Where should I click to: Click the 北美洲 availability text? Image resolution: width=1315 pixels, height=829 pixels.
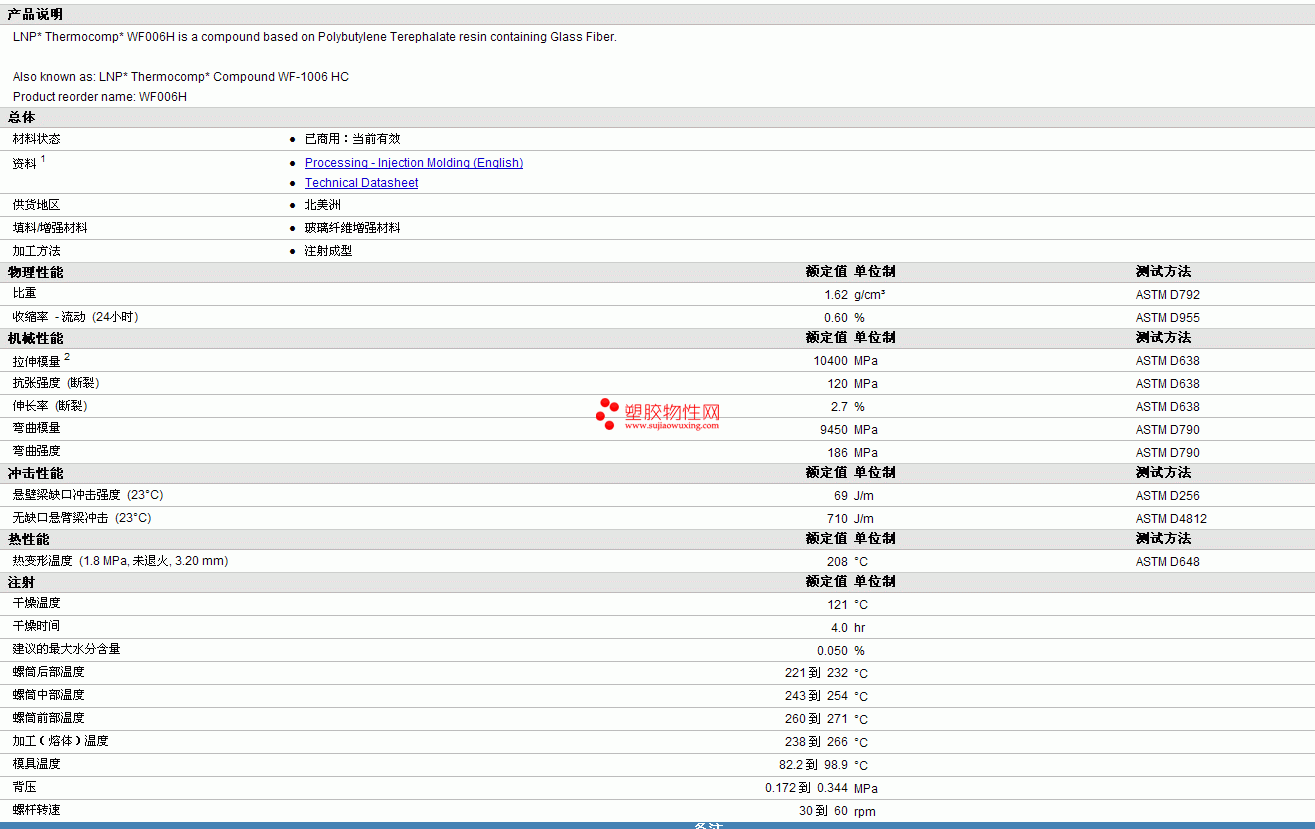(323, 205)
